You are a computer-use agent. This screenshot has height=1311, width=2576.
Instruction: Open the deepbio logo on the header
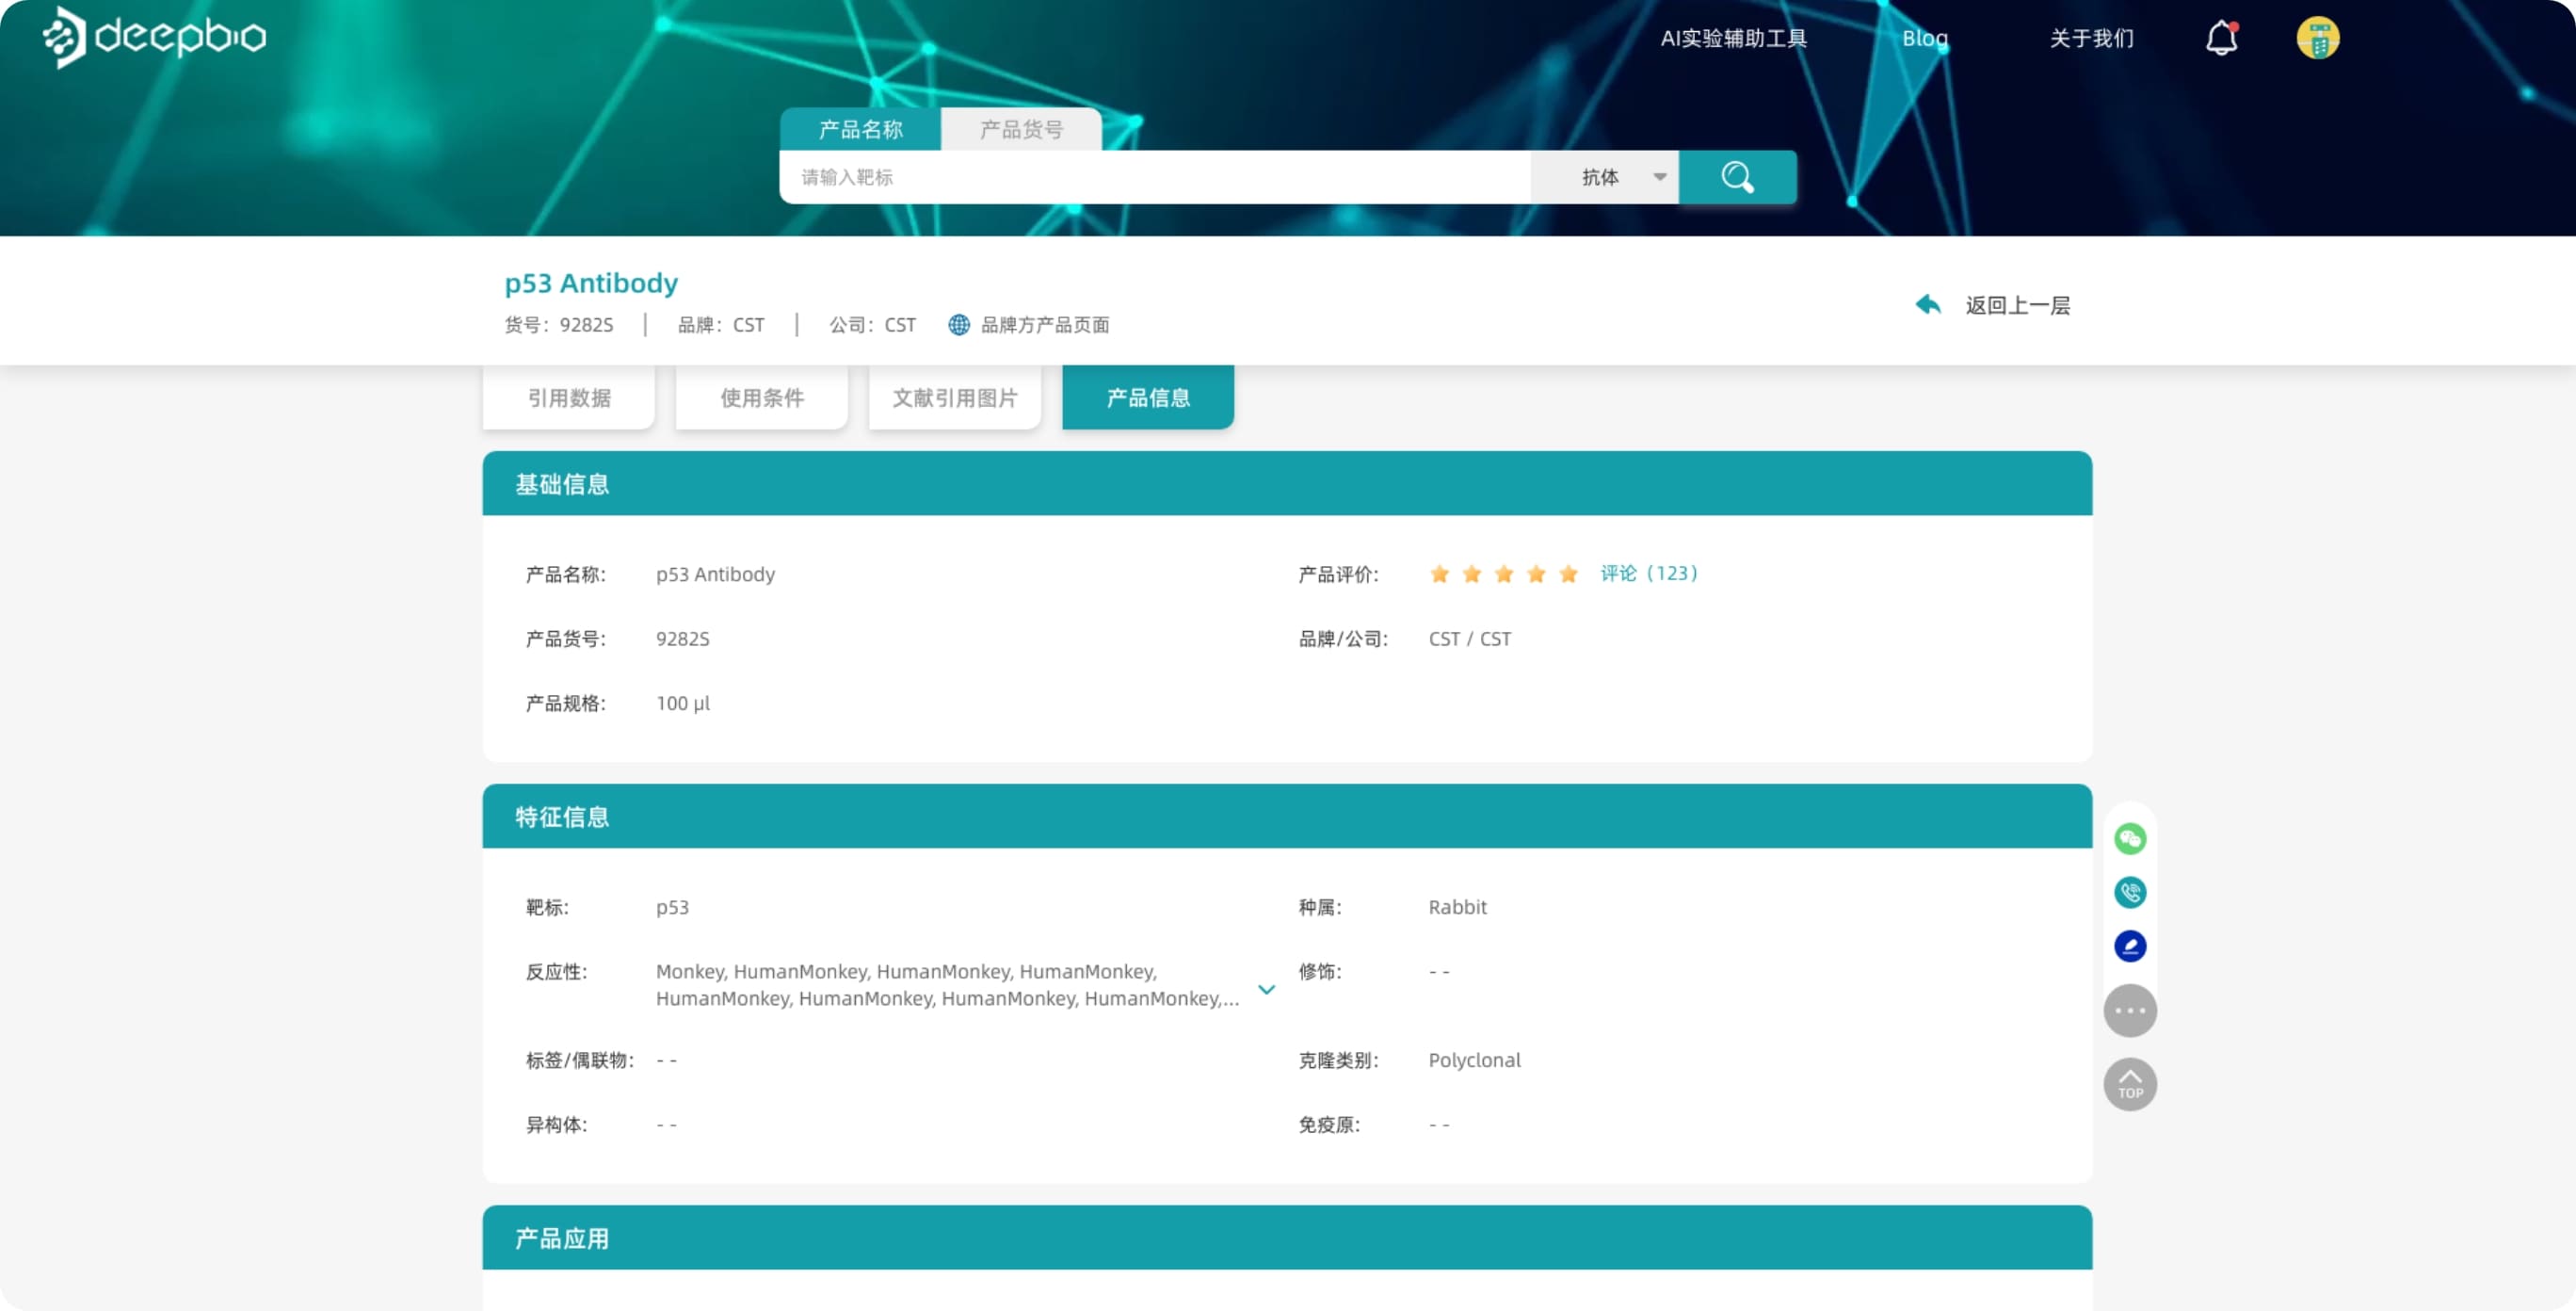153,37
